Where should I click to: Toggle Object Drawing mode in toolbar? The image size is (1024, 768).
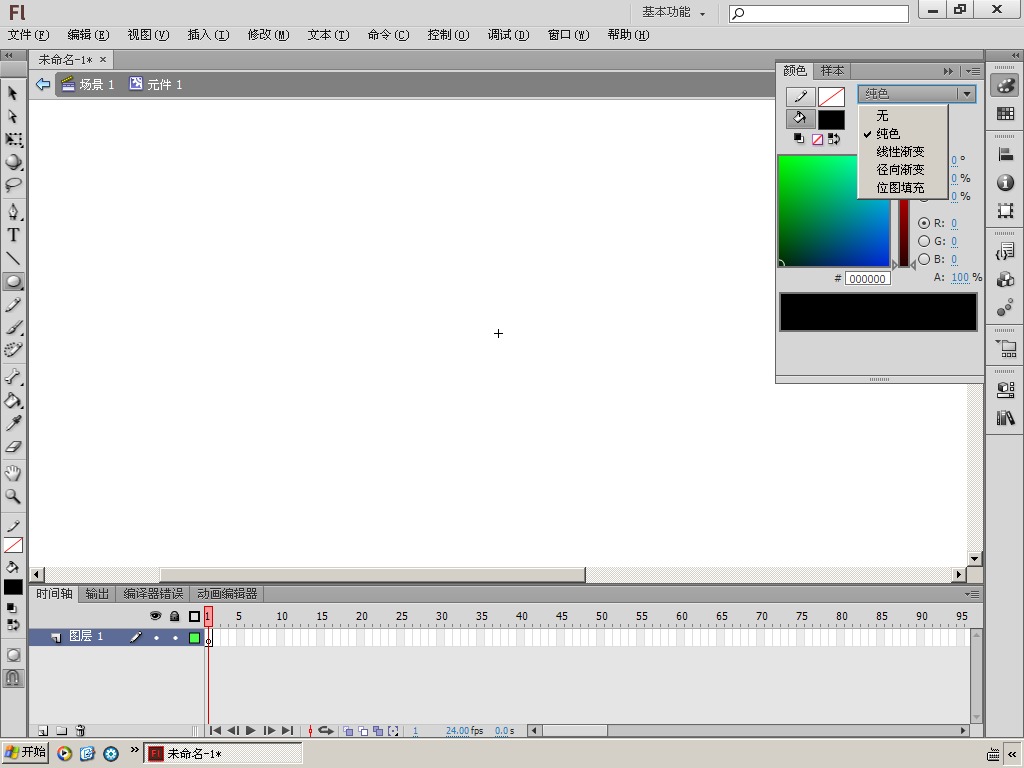pos(13,655)
